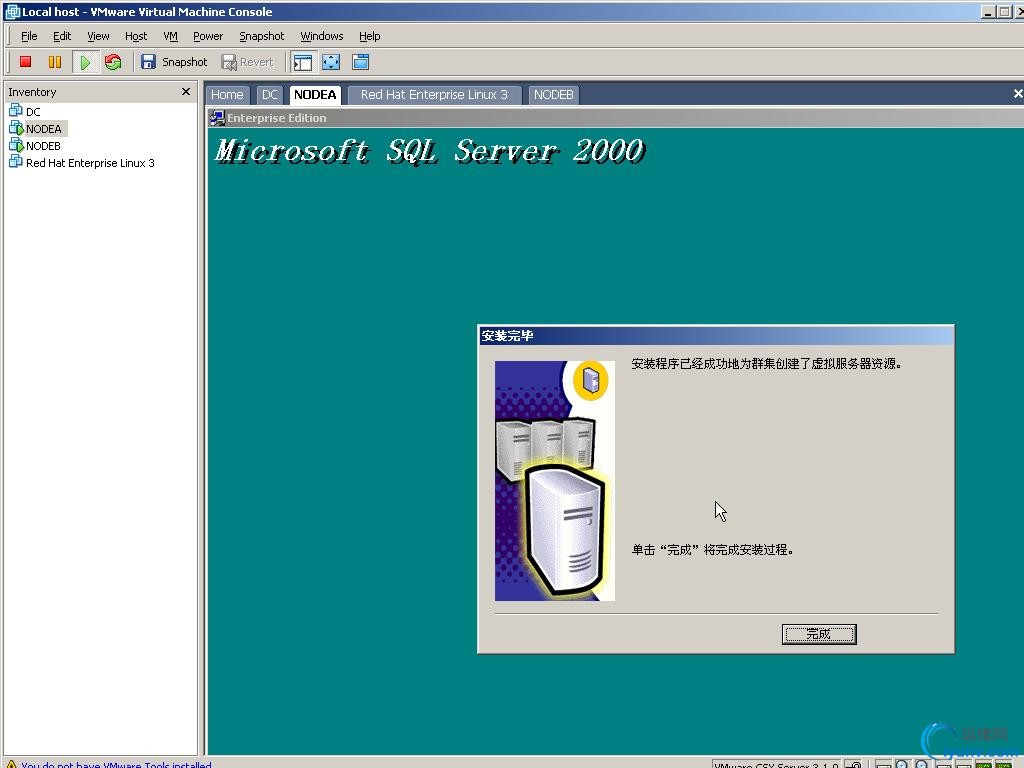
Task: Switch to the NODEB tab
Action: (x=554, y=95)
